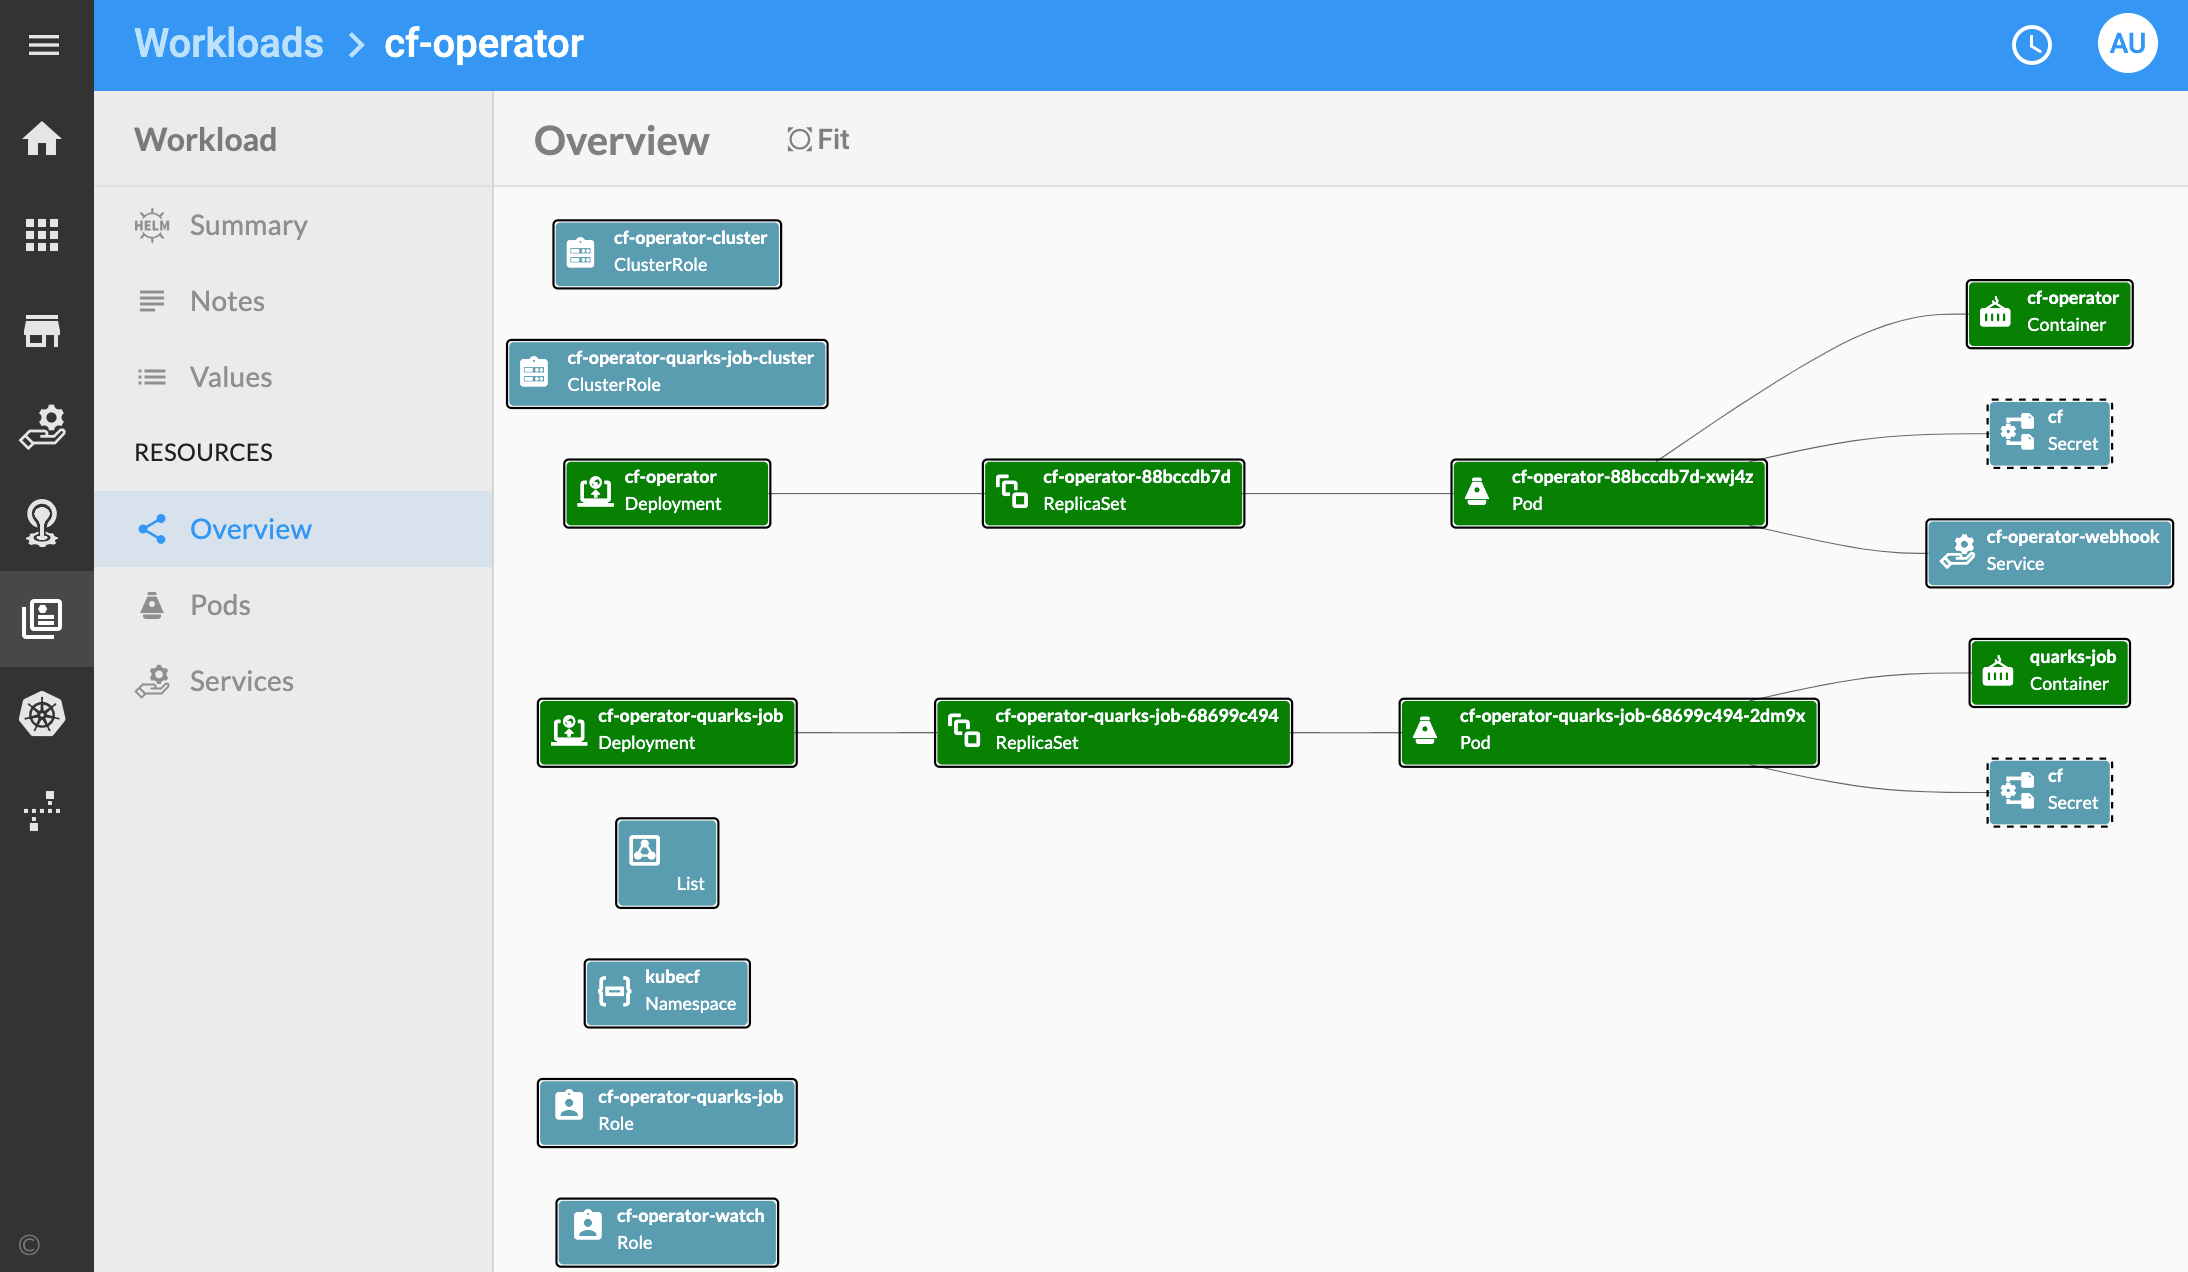Image resolution: width=2188 pixels, height=1272 pixels.
Task: Click the kubecf Namespace node
Action: [x=667, y=992]
